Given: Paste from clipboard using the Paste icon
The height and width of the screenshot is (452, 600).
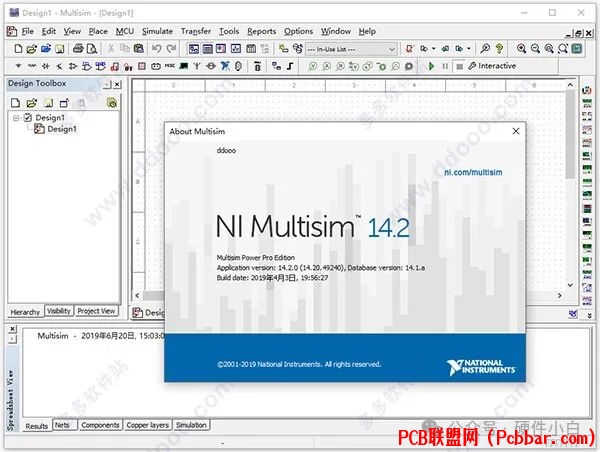Looking at the screenshot, I should point(139,49).
